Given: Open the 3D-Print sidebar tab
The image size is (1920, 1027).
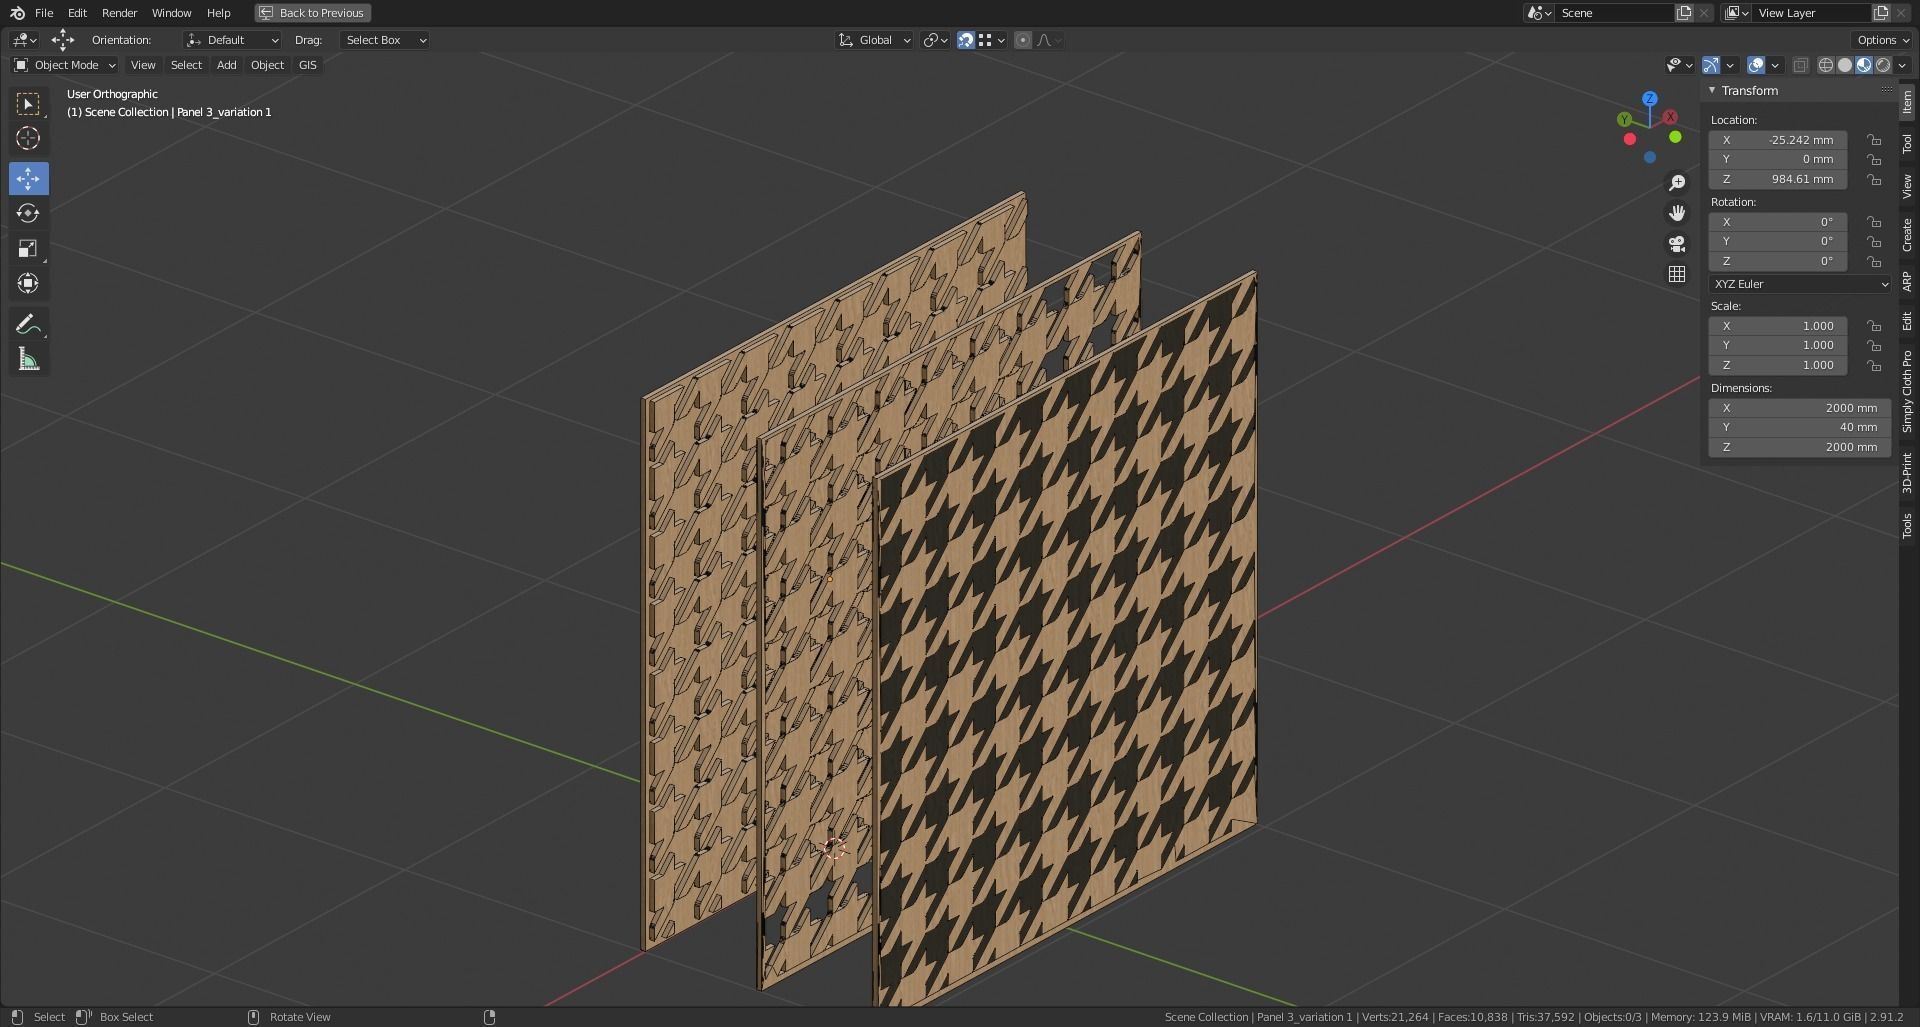Looking at the screenshot, I should 1907,473.
